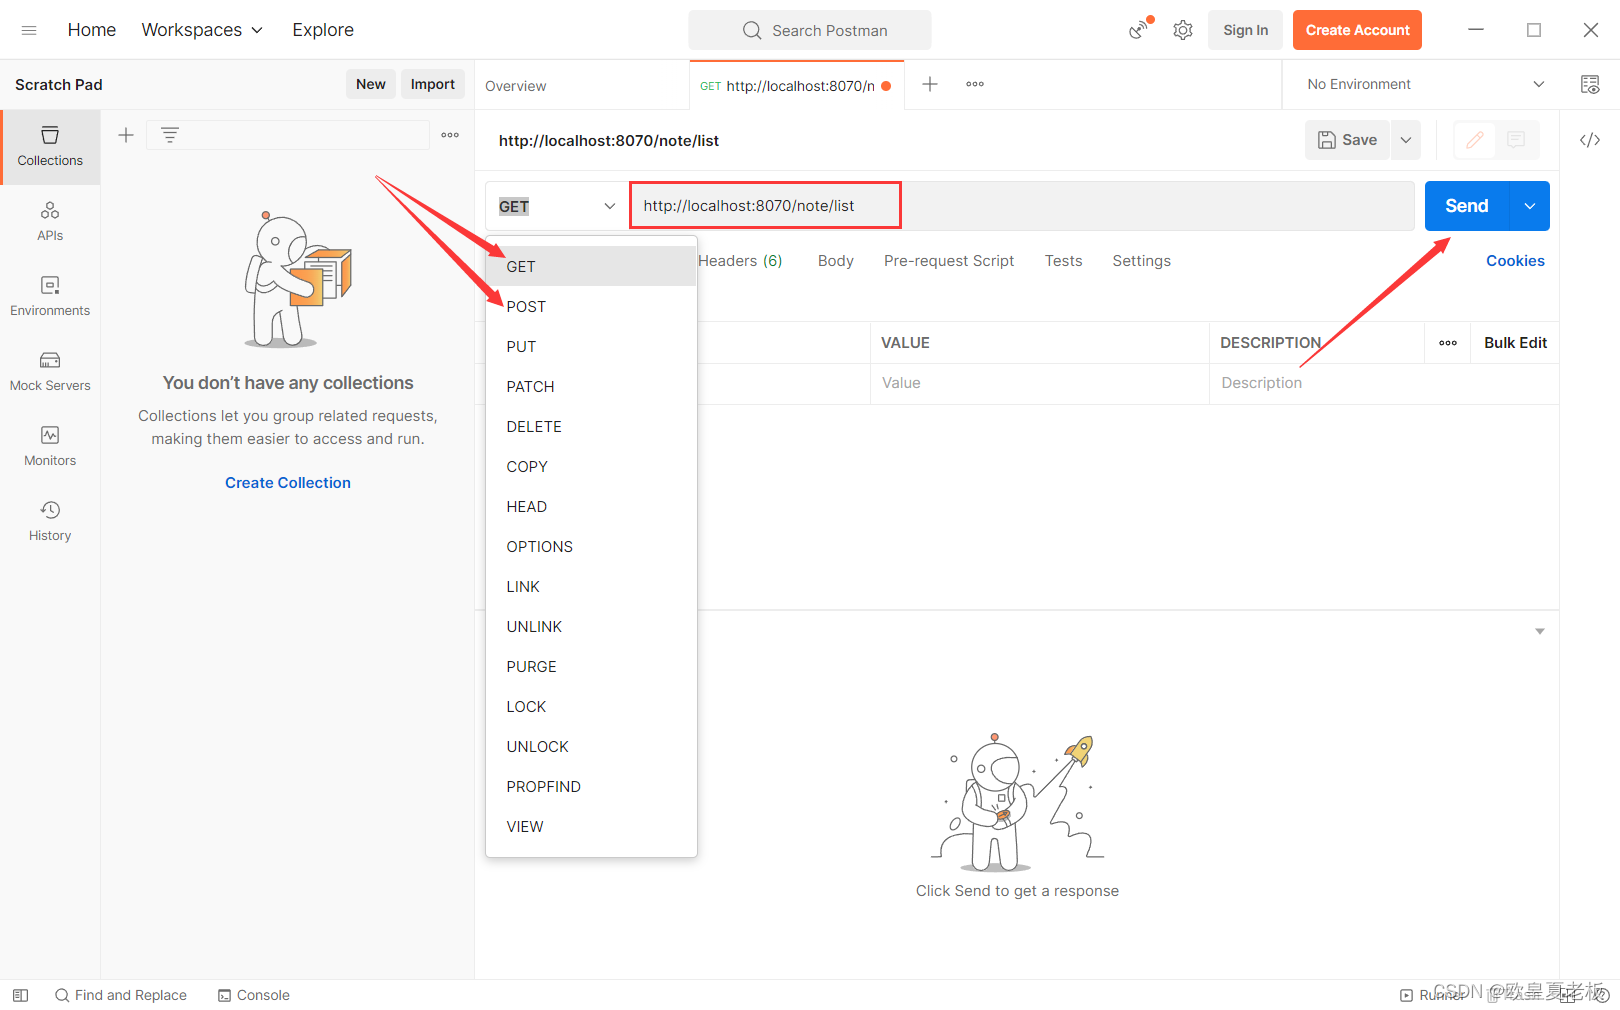Viewport: 1620px width, 1010px height.
Task: Open the Pre-request Script tab
Action: pyautogui.click(x=949, y=261)
